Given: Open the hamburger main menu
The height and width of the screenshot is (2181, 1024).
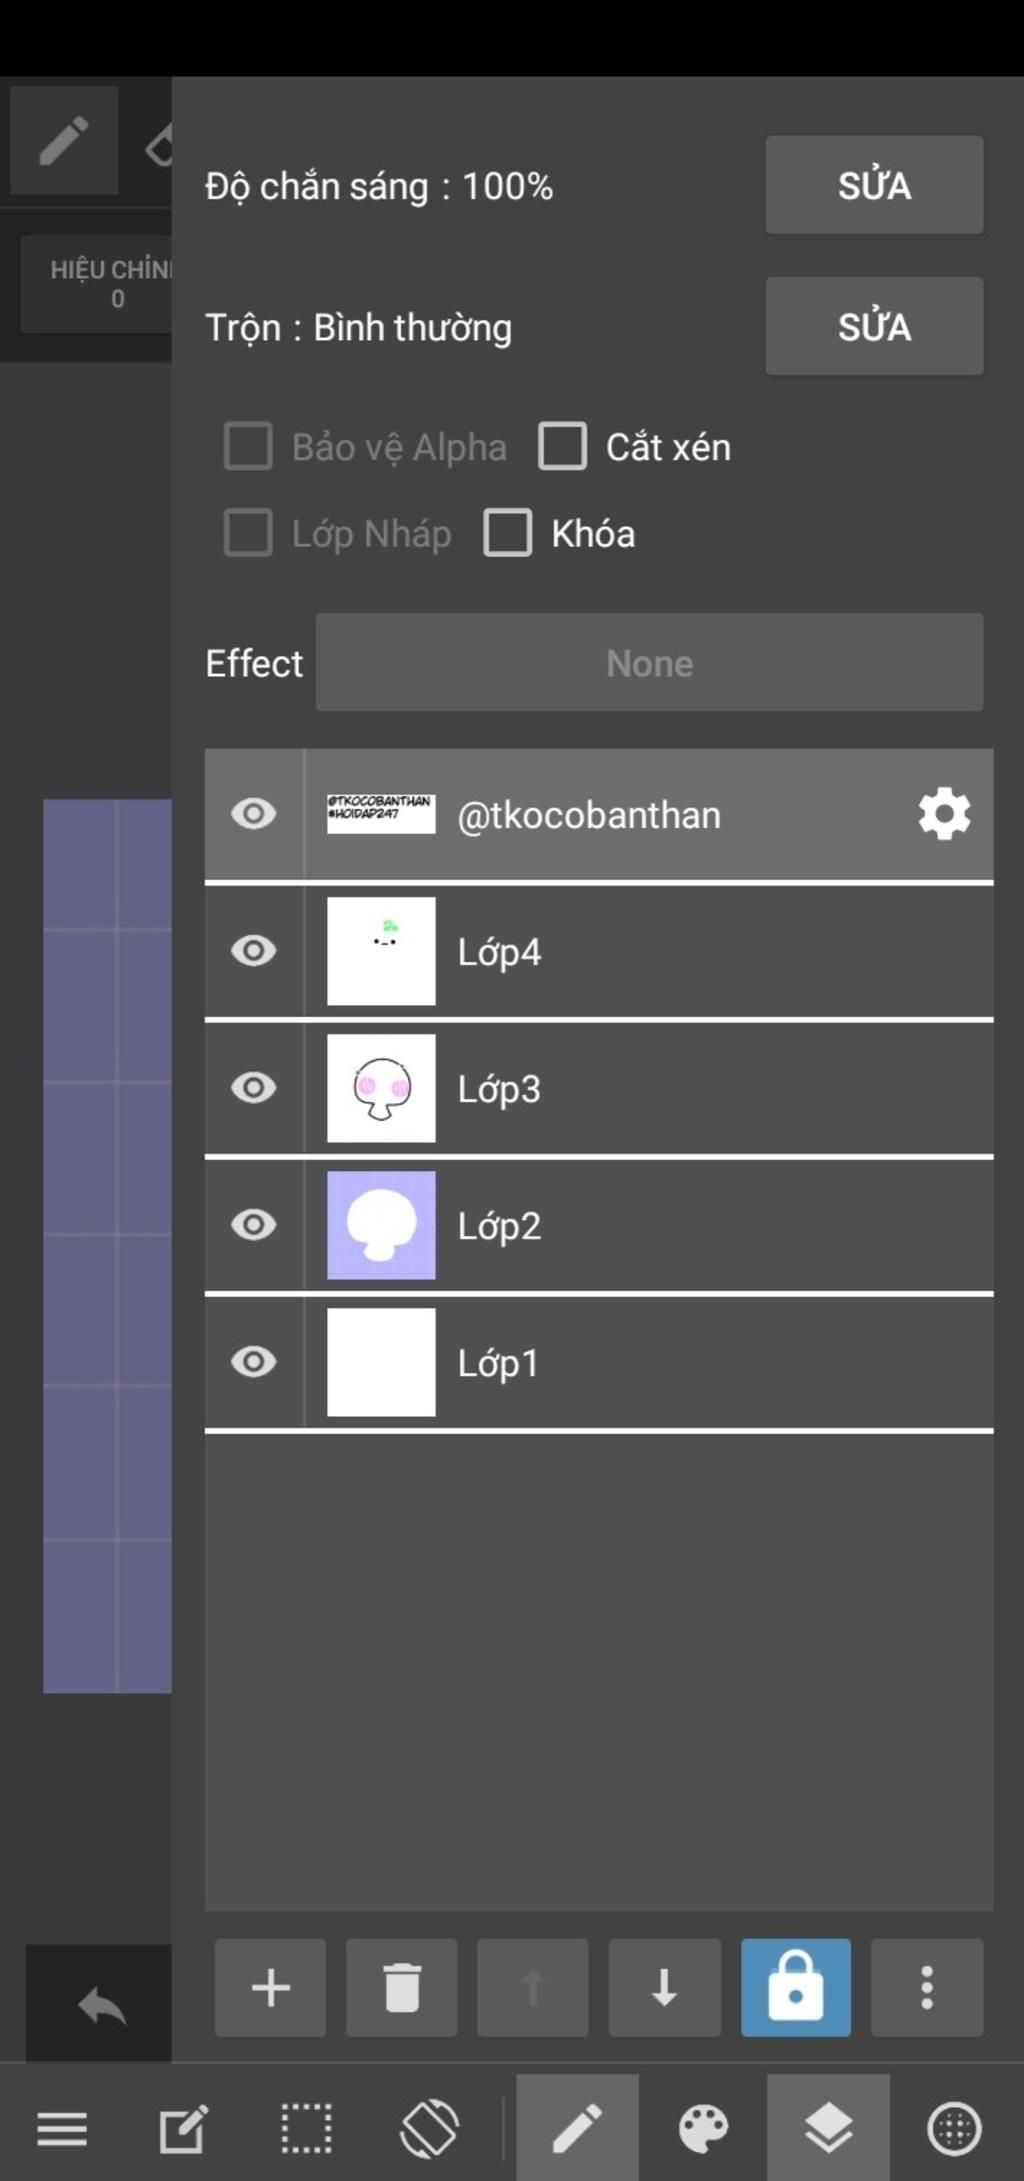Looking at the screenshot, I should point(62,2128).
